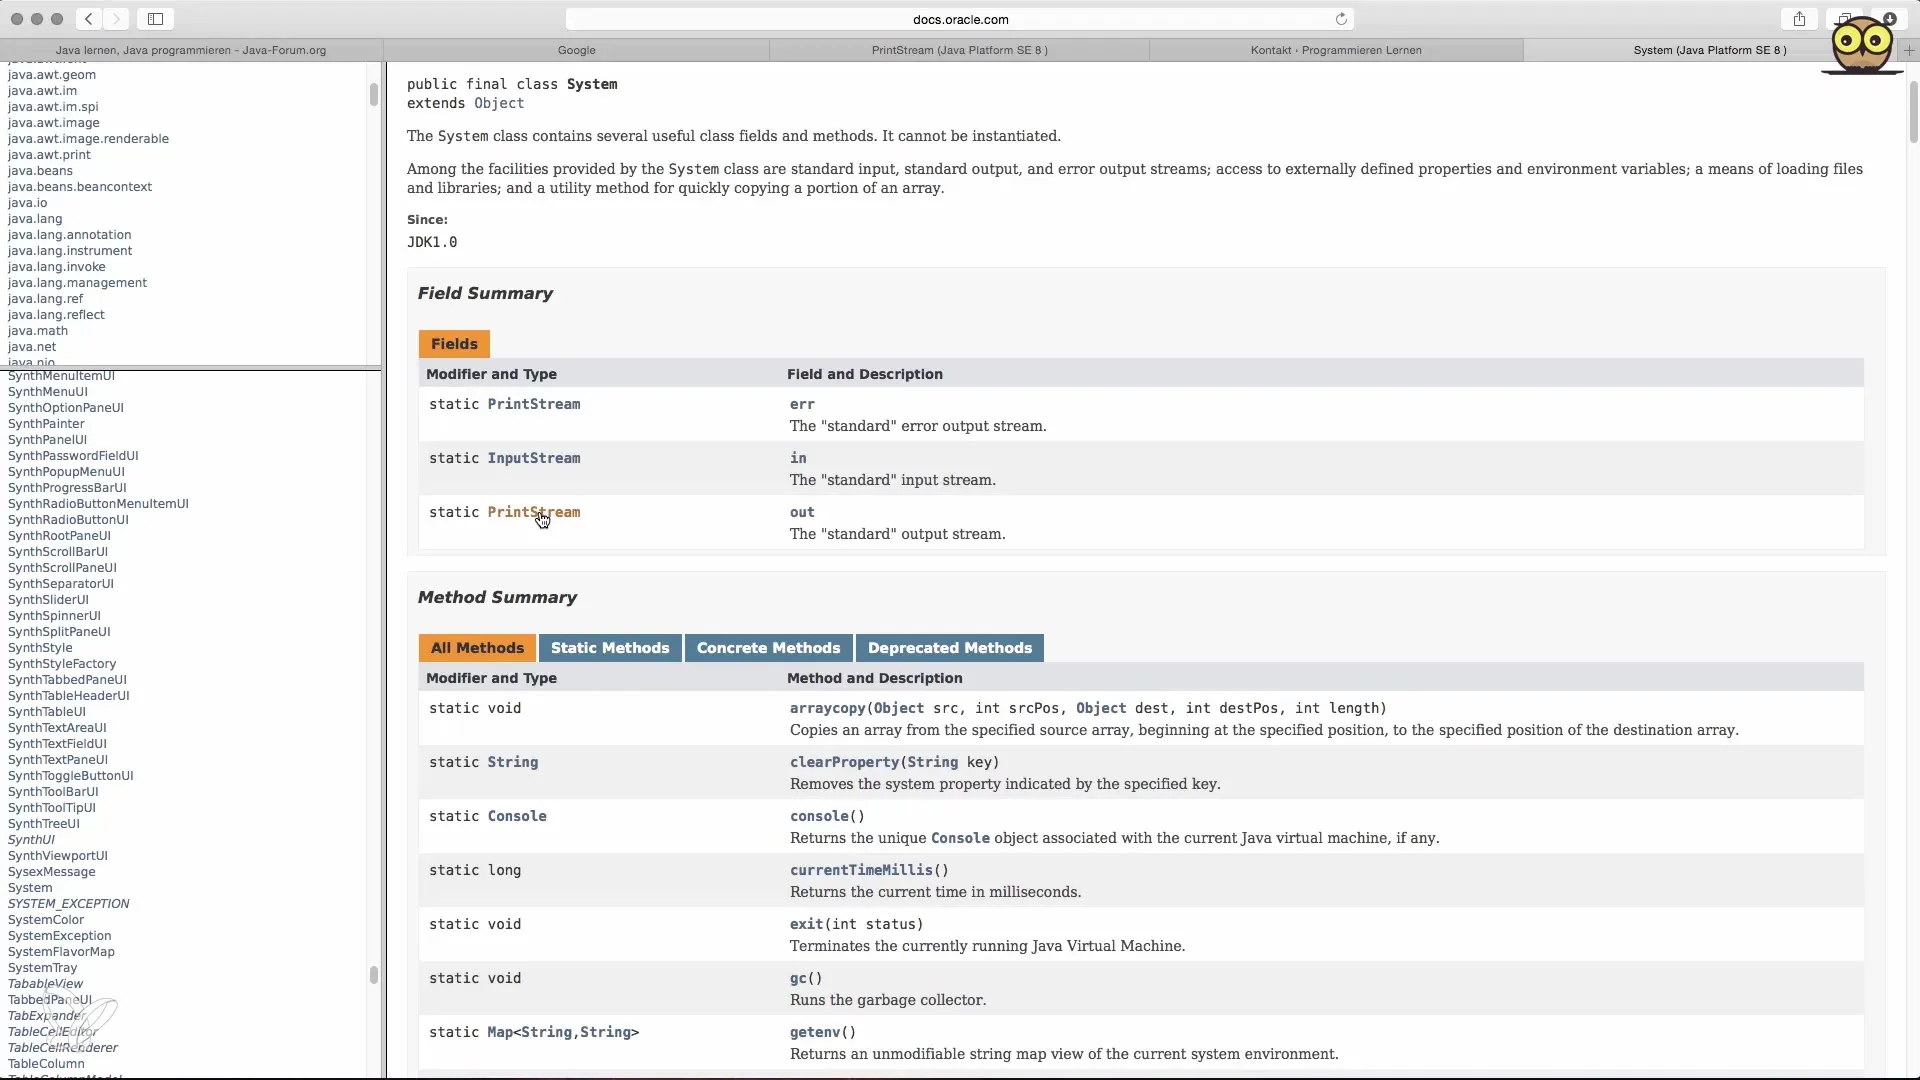The image size is (1920, 1080).
Task: Show Concrete Methods tab
Action: (x=768, y=648)
